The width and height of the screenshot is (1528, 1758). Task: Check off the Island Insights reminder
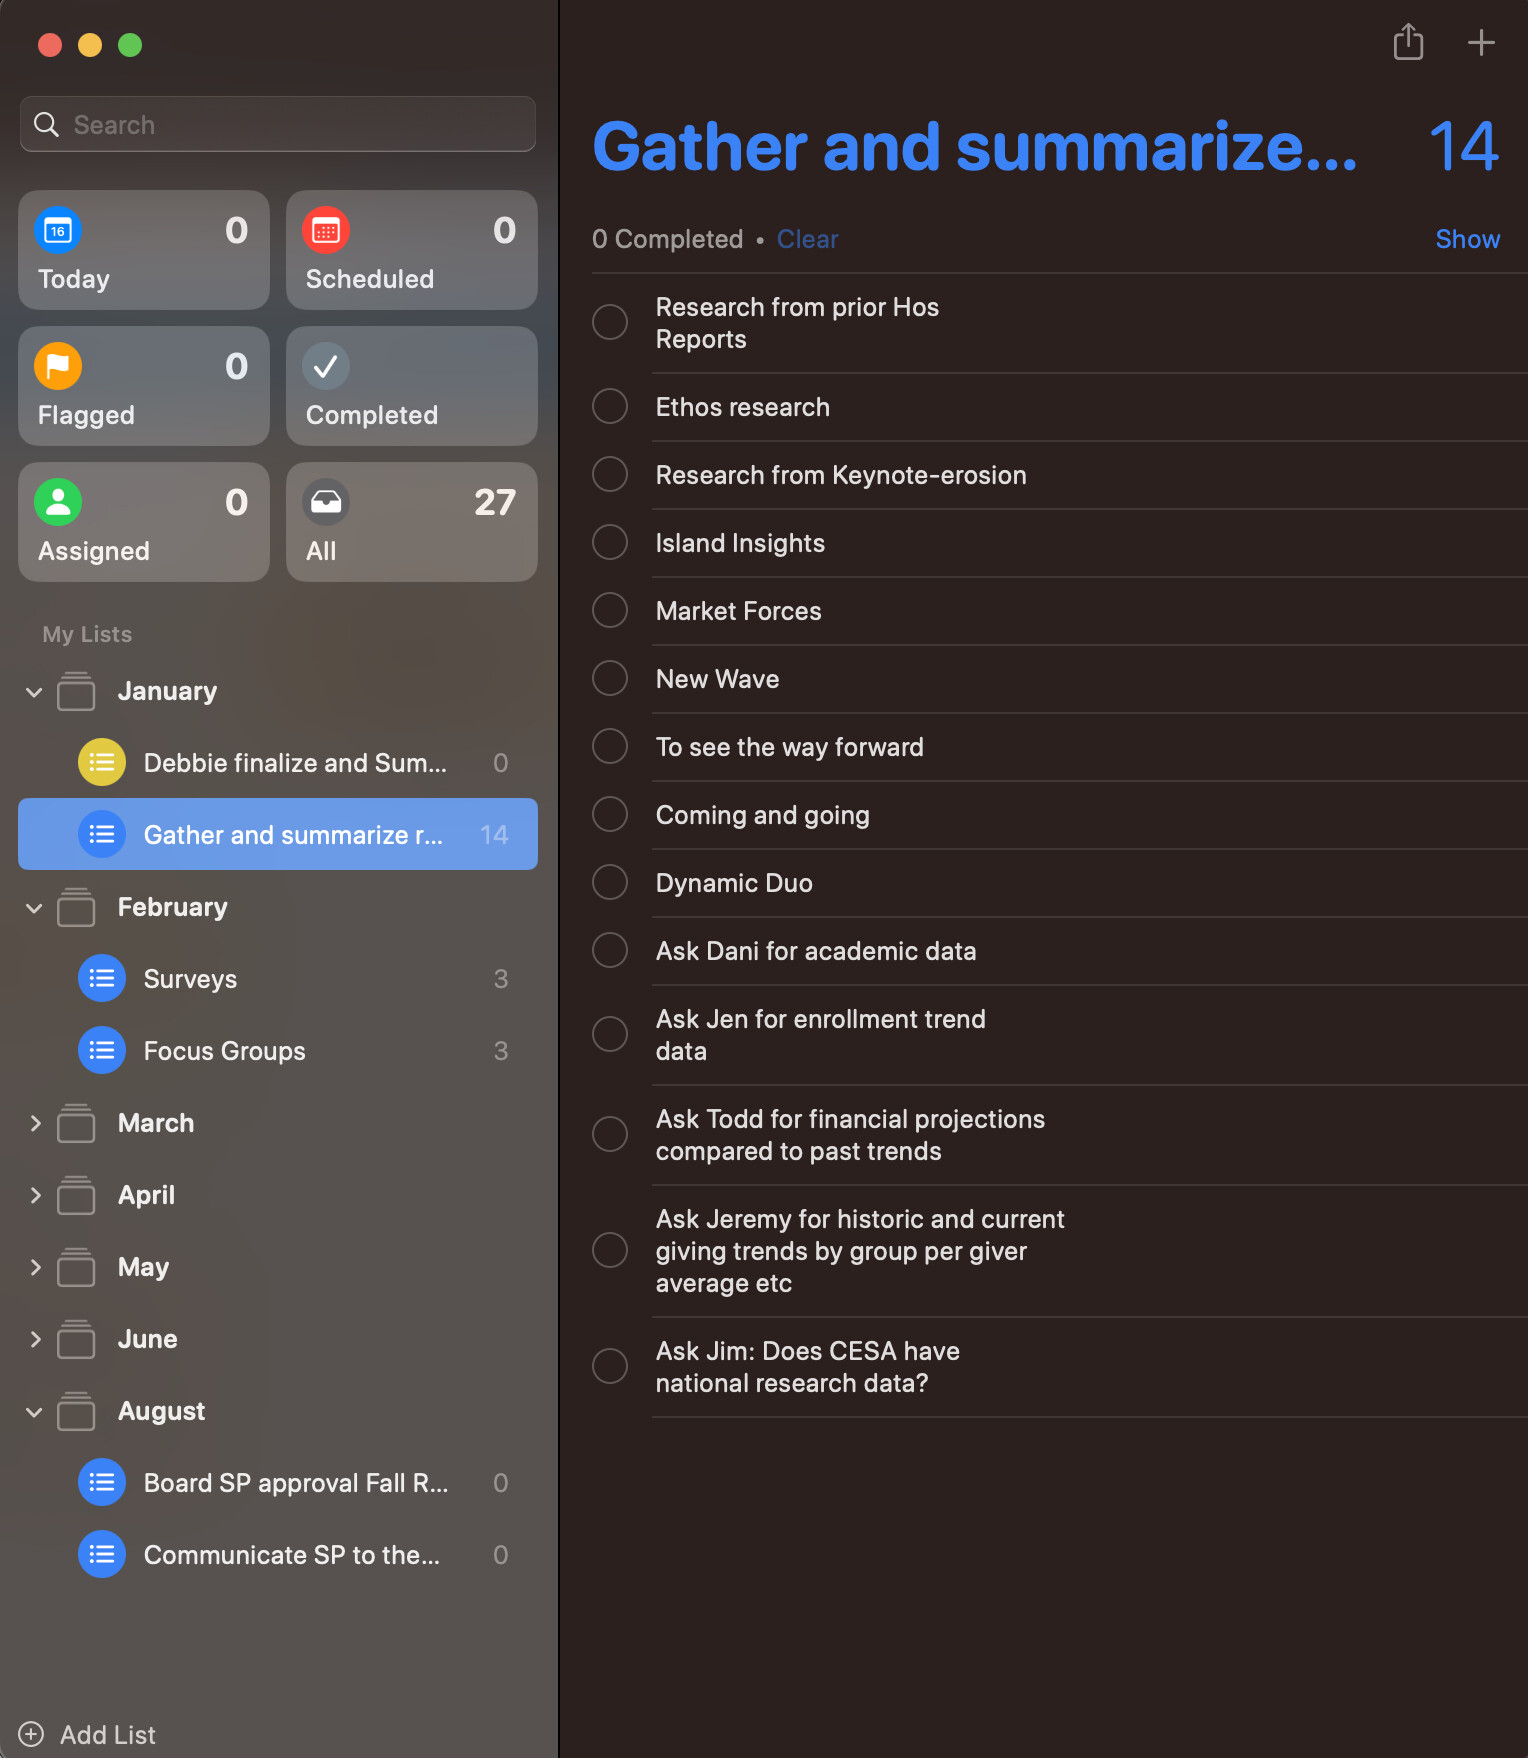(610, 543)
